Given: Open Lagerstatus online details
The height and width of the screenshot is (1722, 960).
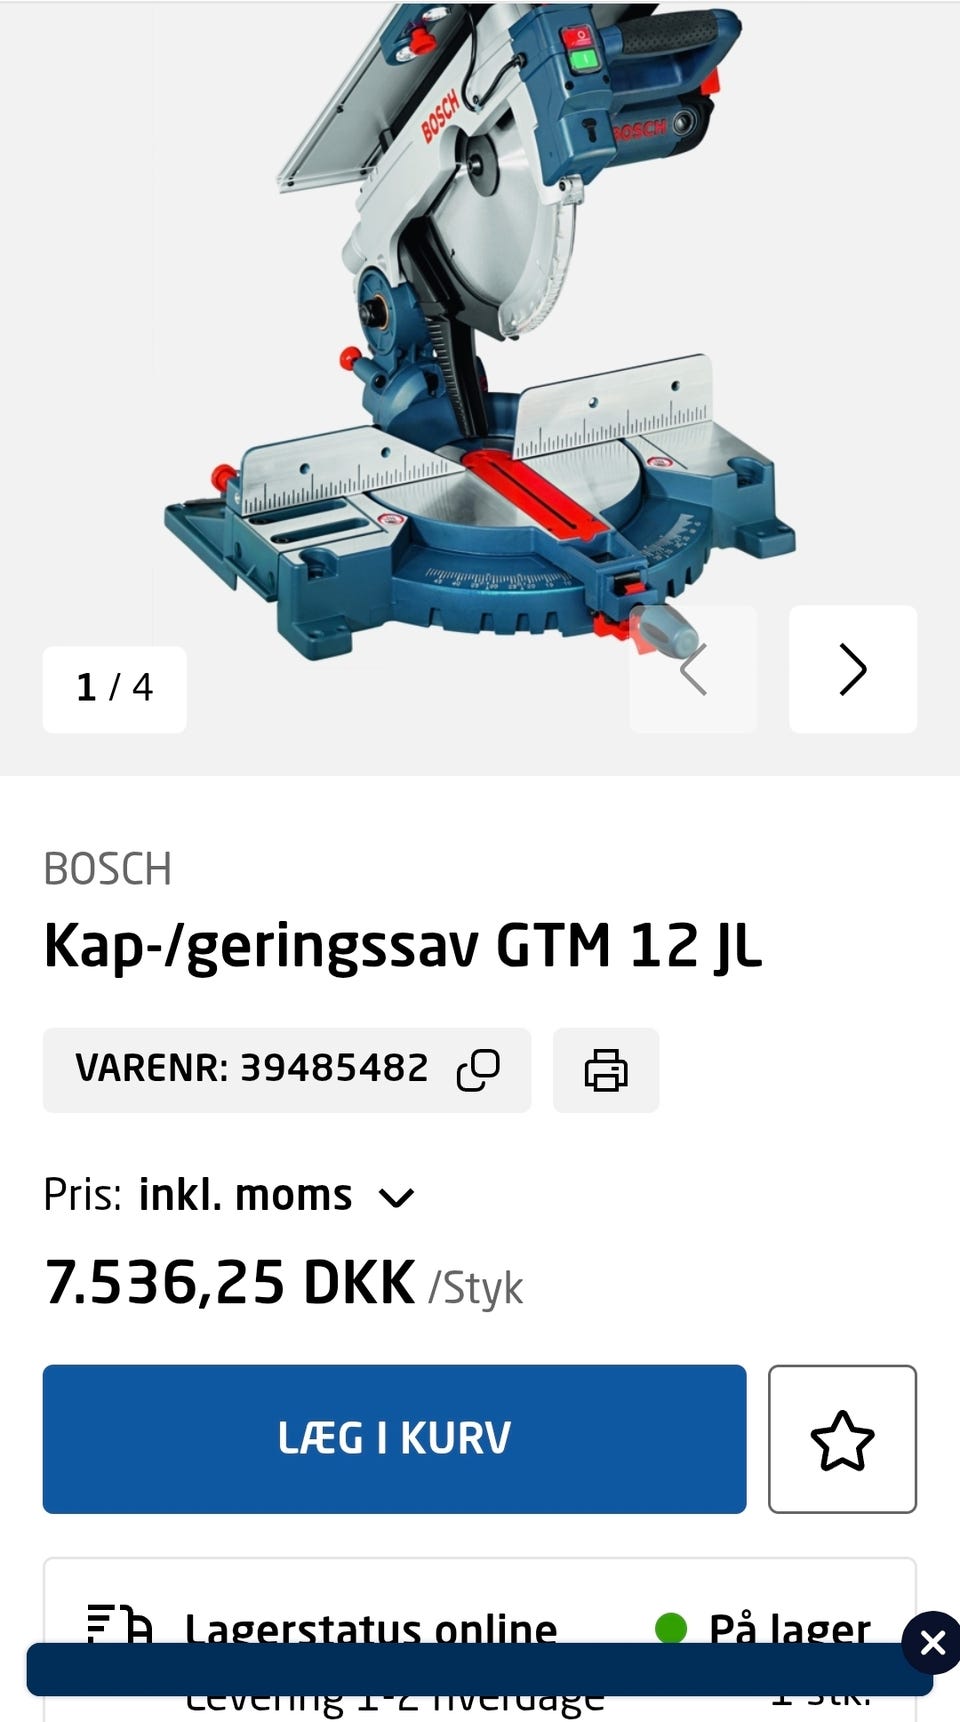Looking at the screenshot, I should point(371,1630).
